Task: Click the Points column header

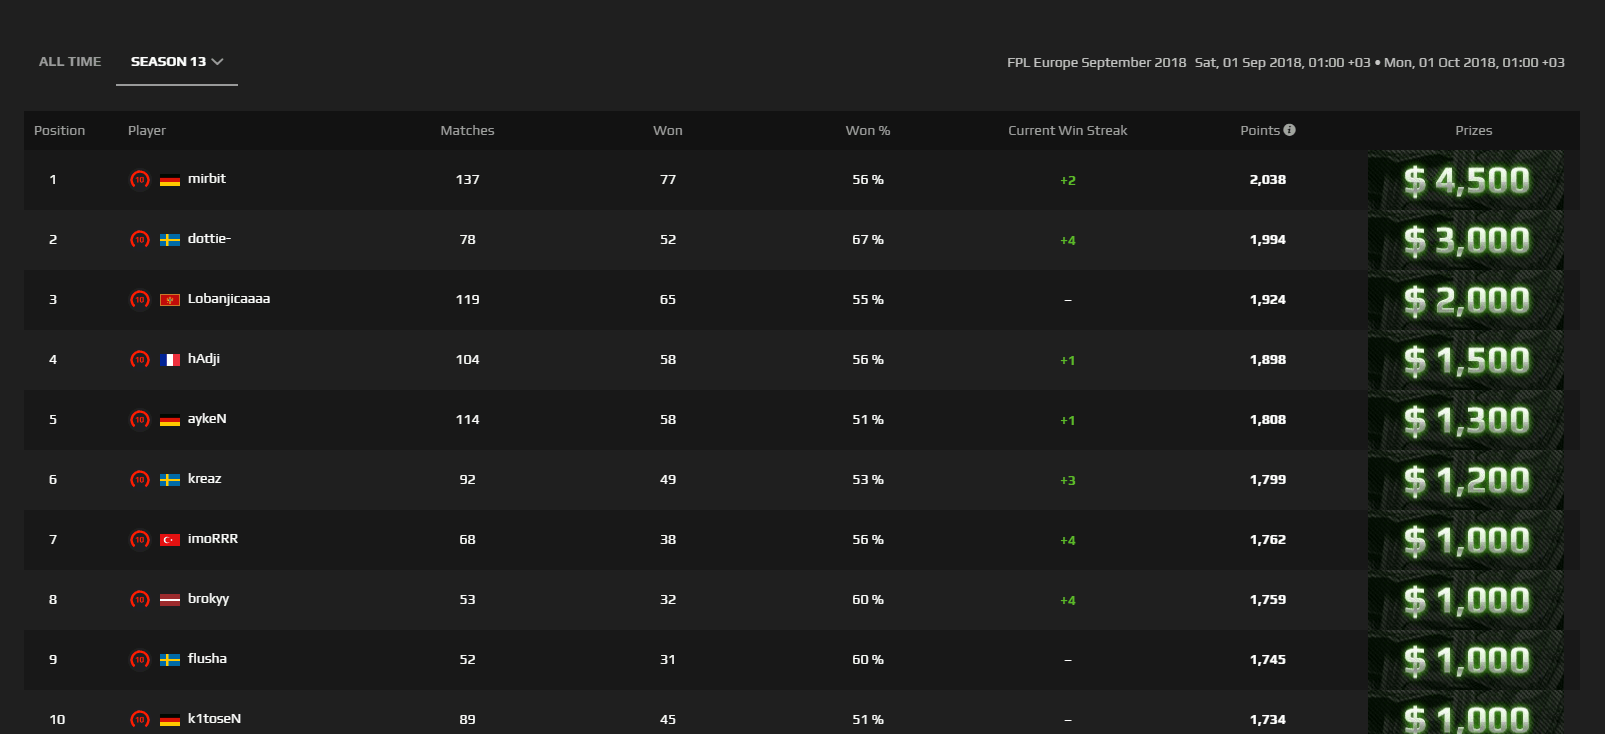Action: click(x=1260, y=130)
